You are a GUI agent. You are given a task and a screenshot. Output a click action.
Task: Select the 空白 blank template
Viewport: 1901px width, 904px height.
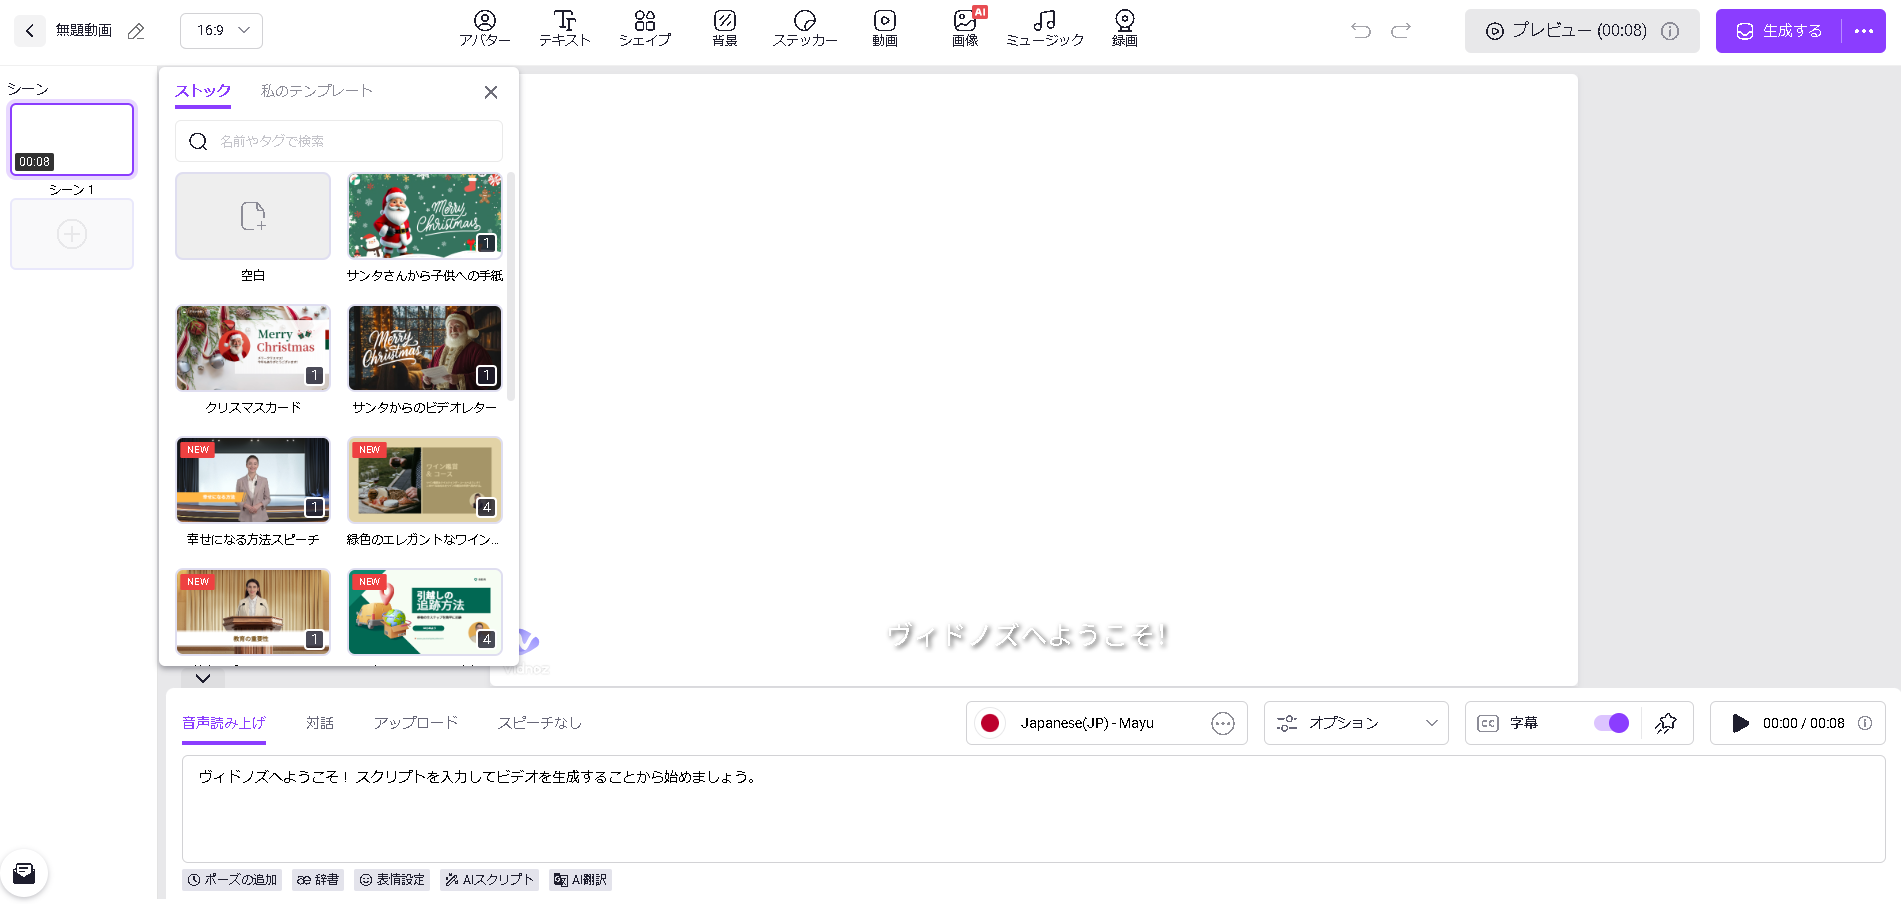253,216
